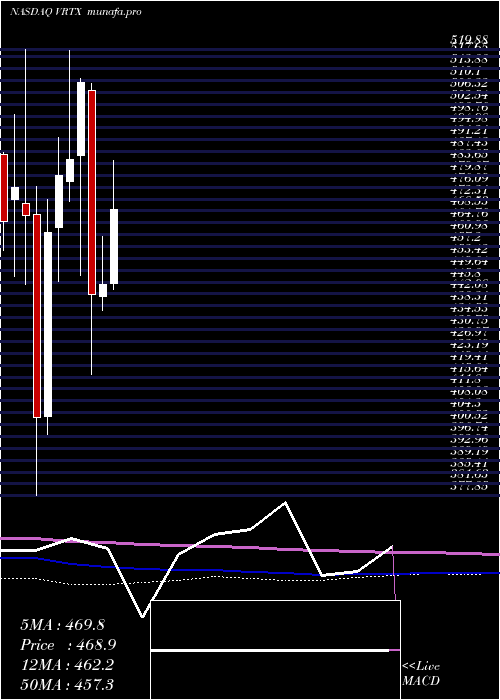Click the munafa.pro label in the header
Screen dimensions: 500x700
click(x=115, y=12)
